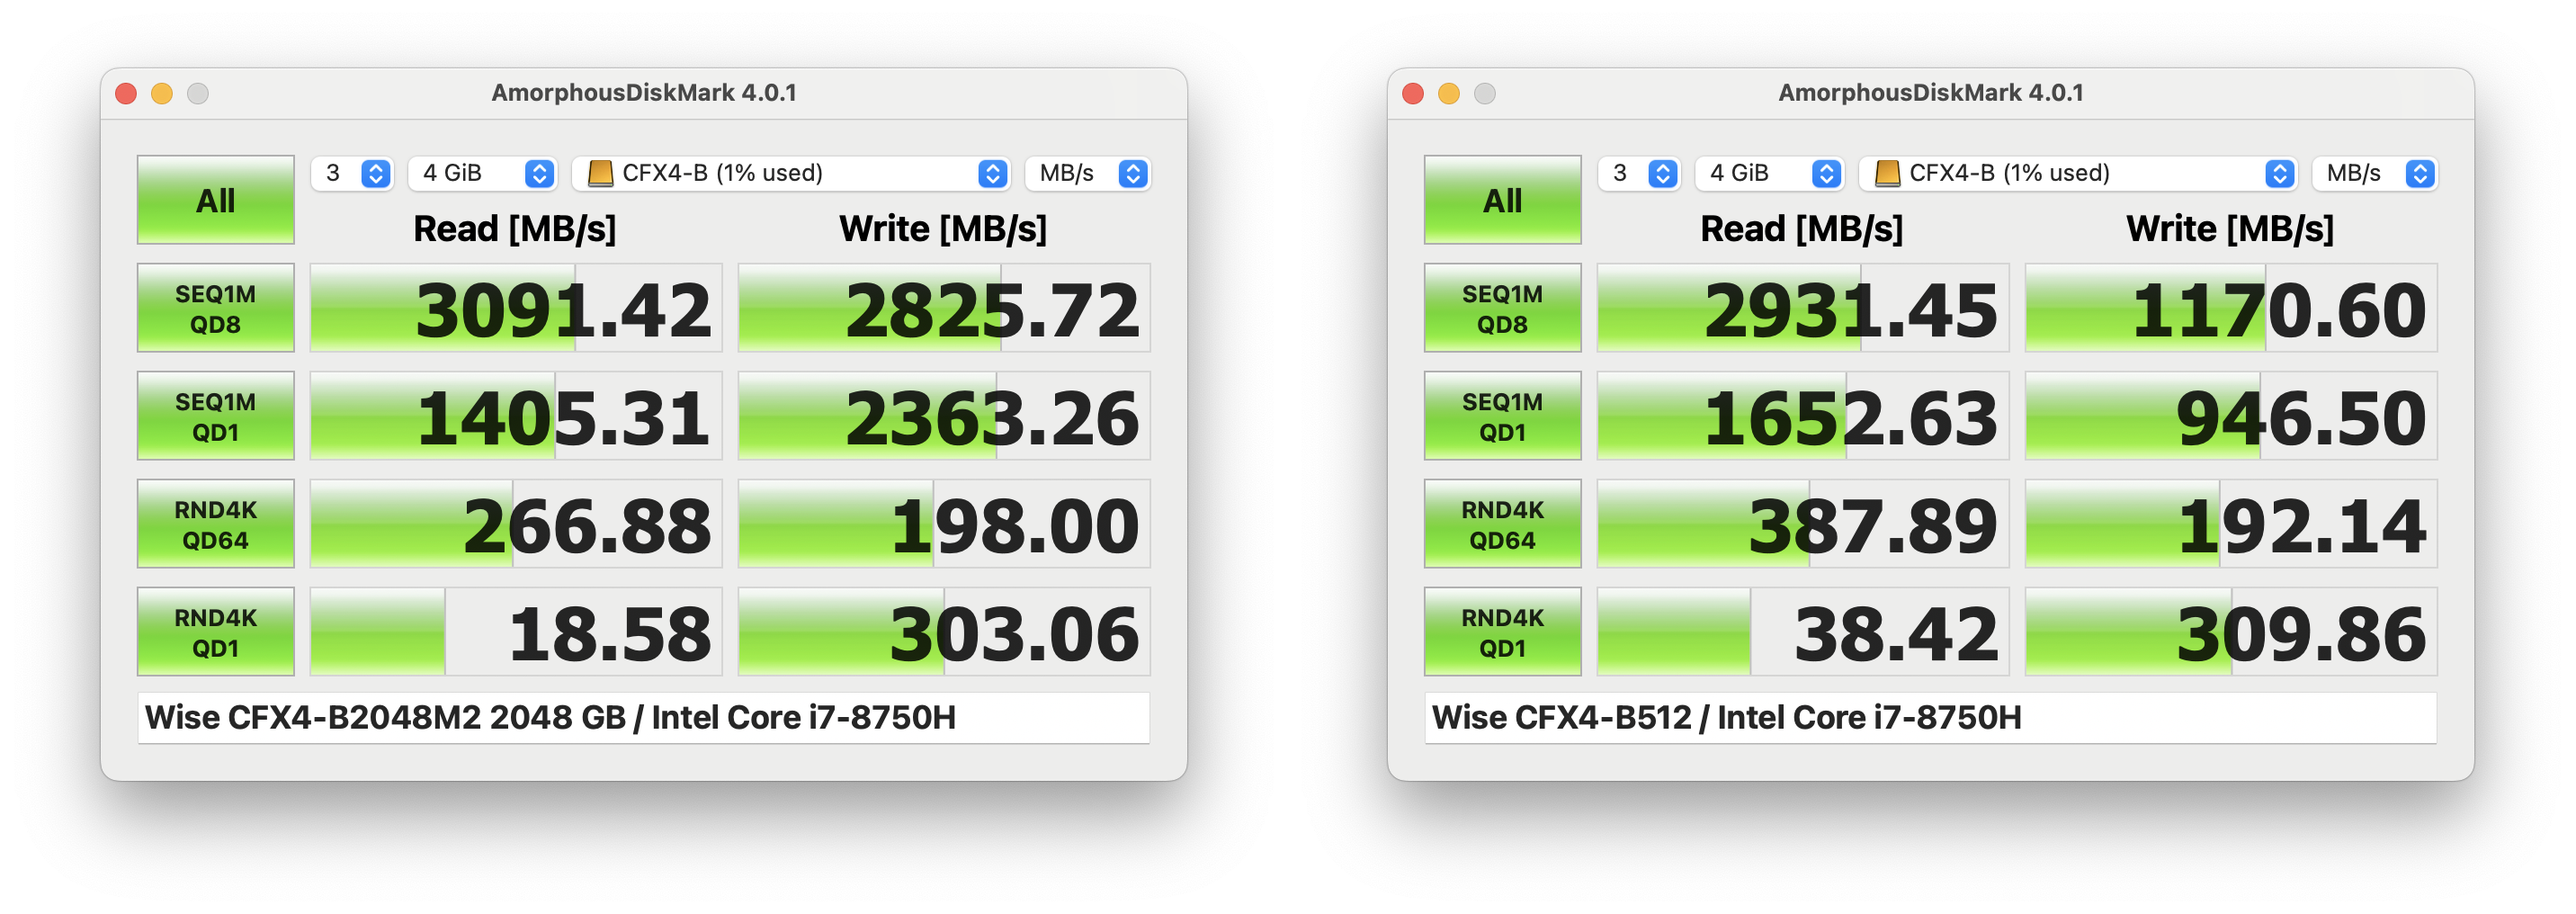Start RND4K QD64 test in left window
The height and width of the screenshot is (914, 2576).
pos(215,524)
